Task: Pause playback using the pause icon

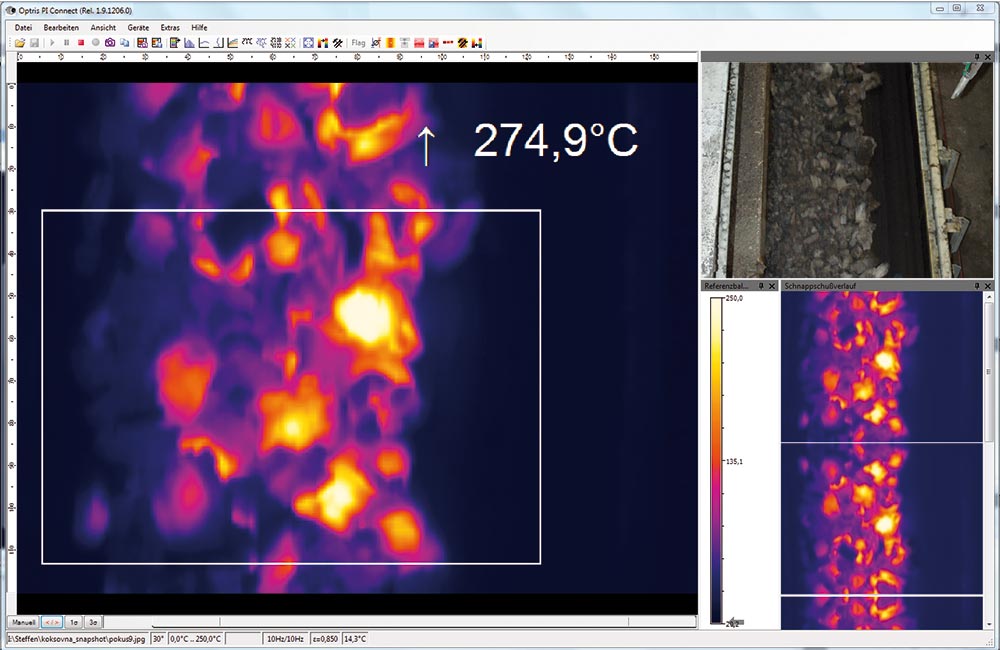Action: tap(67, 42)
